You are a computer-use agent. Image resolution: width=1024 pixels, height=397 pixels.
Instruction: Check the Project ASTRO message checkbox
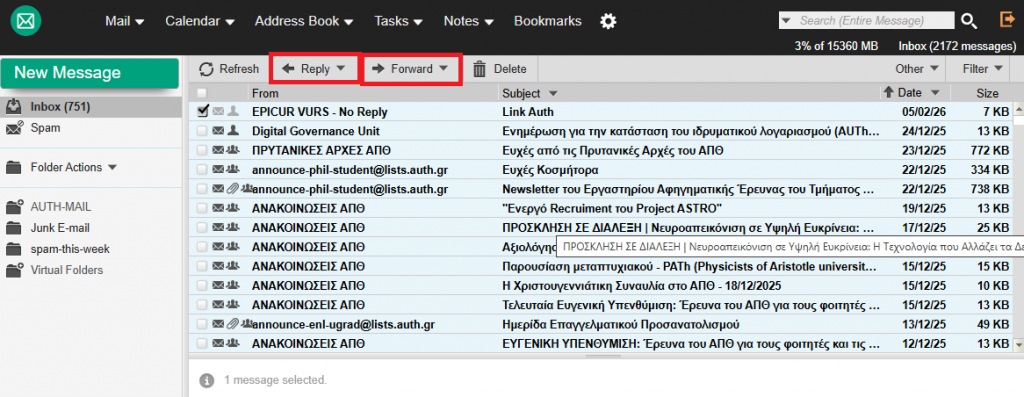pyautogui.click(x=202, y=208)
